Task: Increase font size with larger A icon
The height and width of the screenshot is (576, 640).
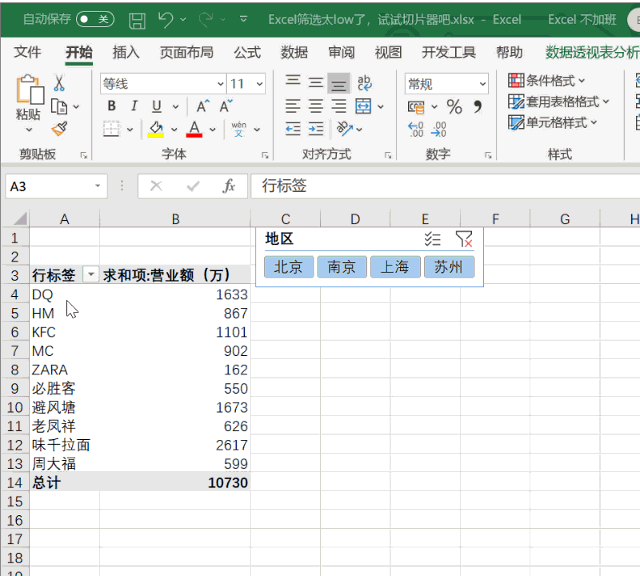Action: coord(203,106)
